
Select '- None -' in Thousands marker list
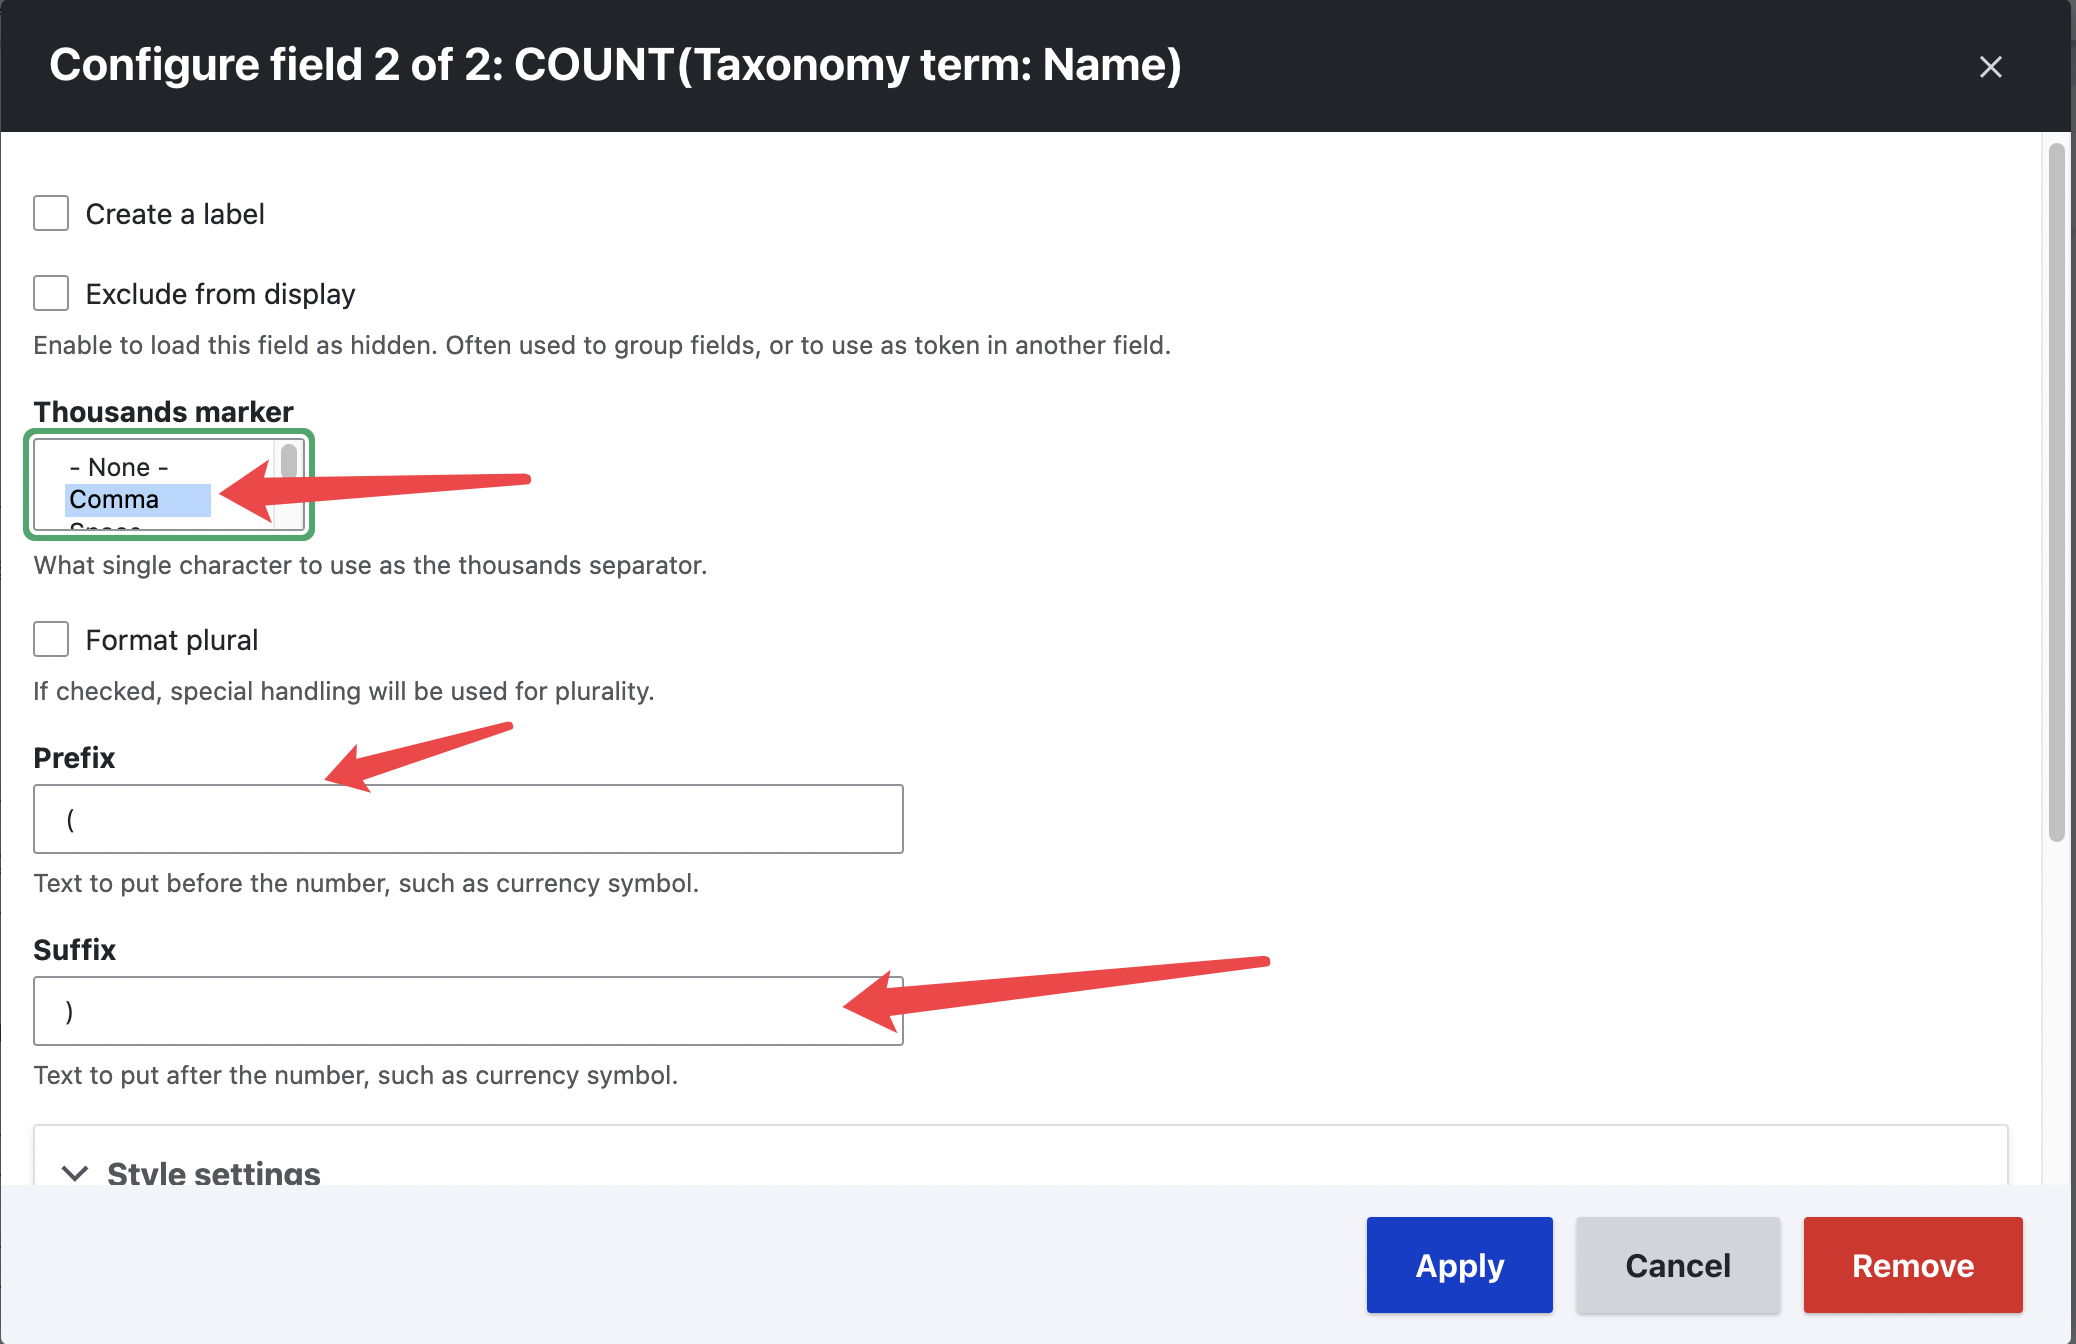[x=119, y=467]
